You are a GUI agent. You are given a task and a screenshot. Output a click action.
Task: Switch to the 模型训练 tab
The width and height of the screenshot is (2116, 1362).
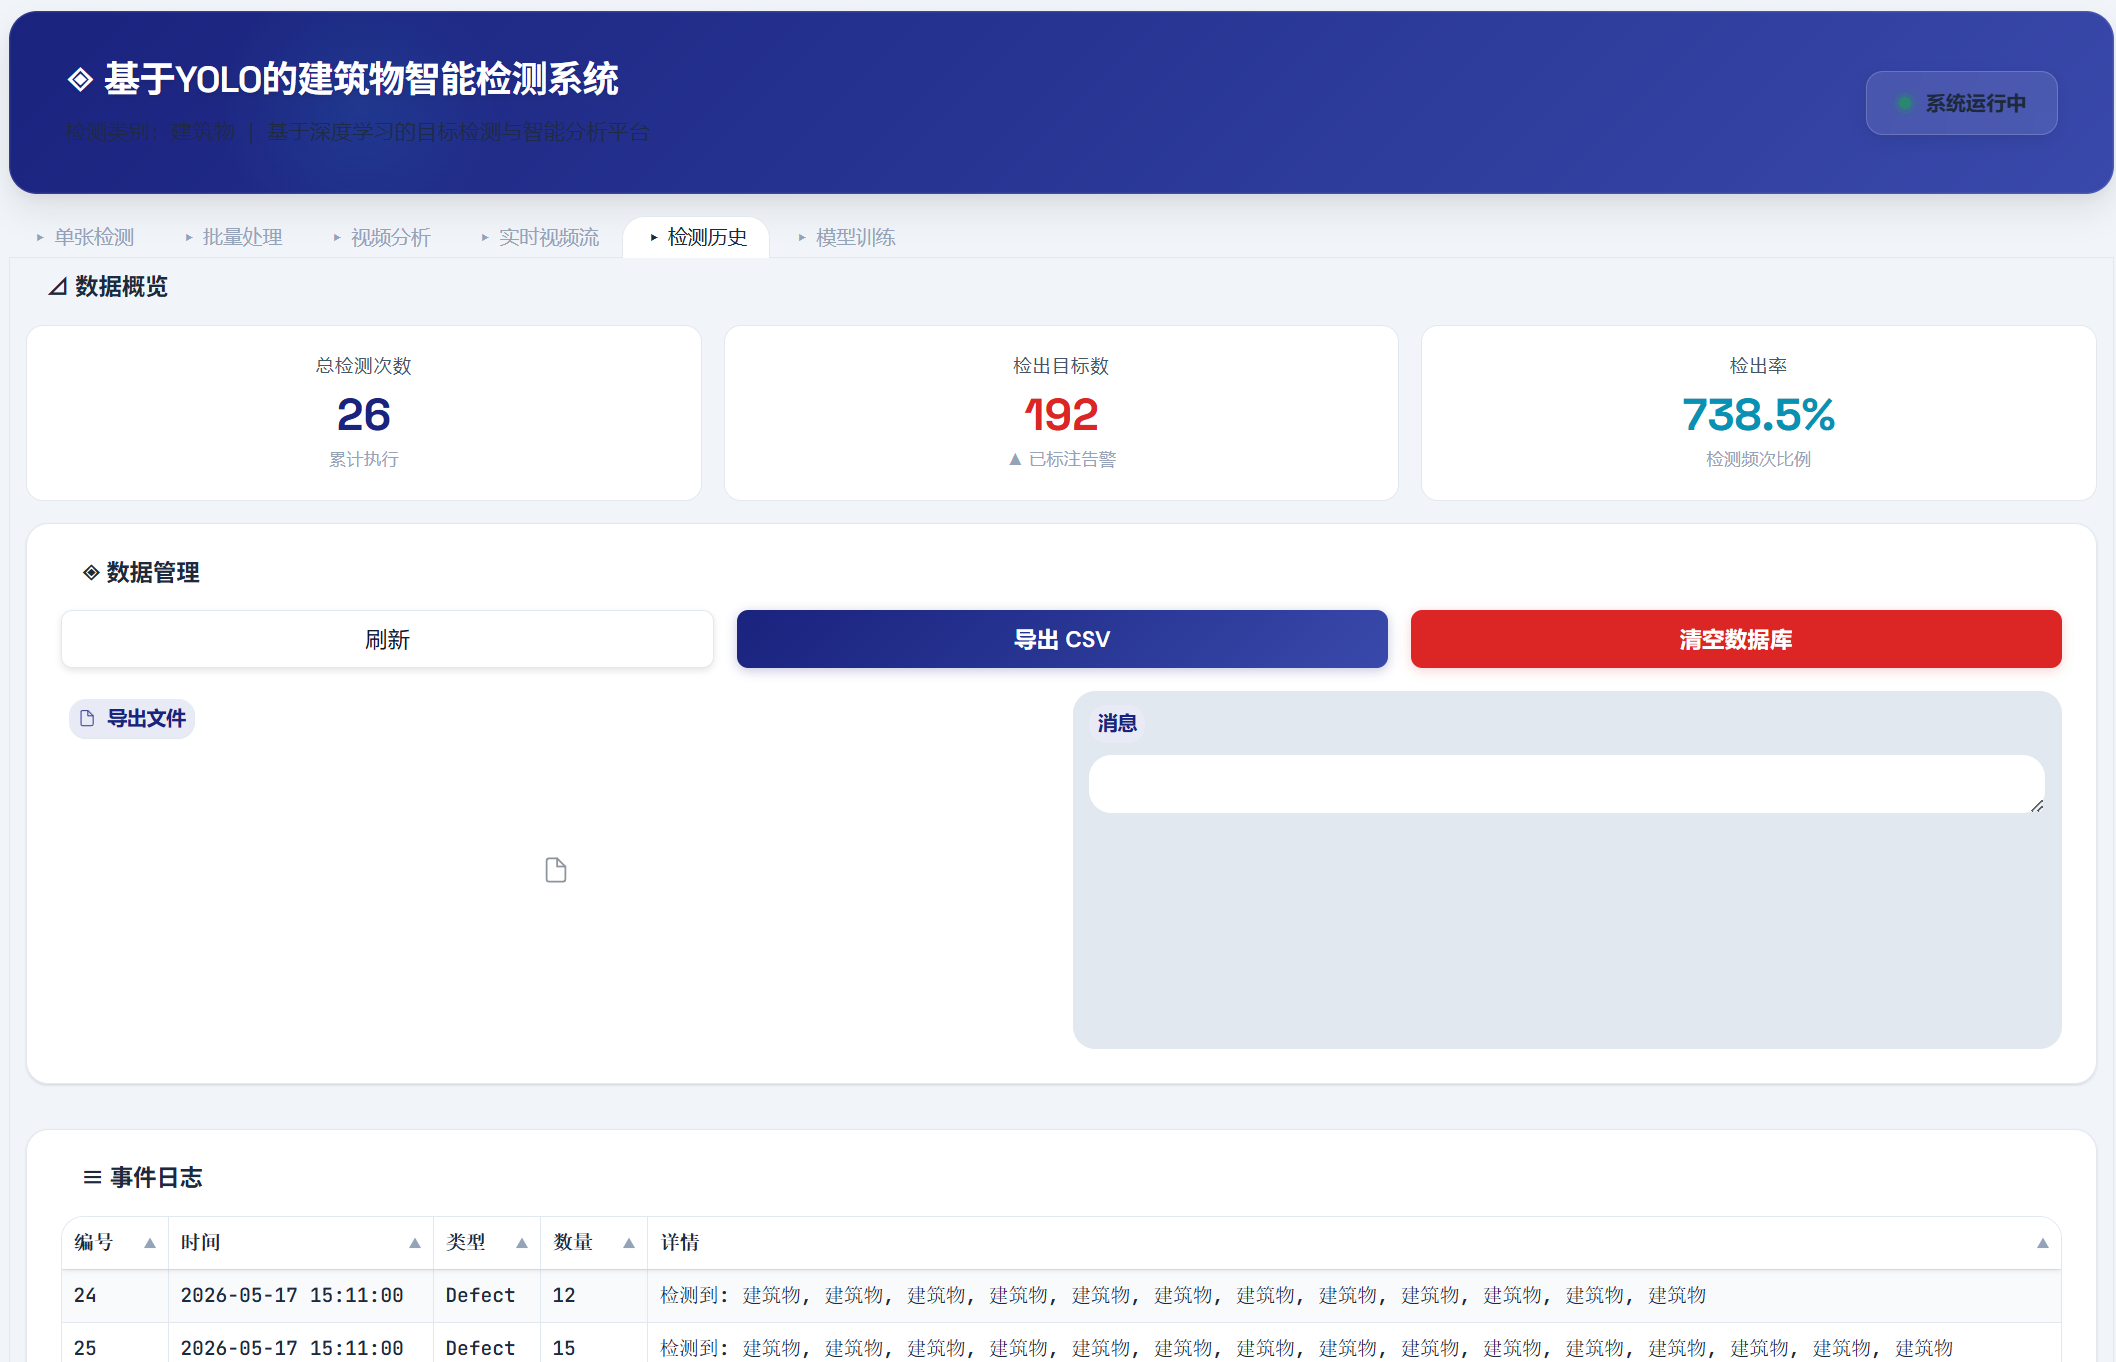click(x=847, y=237)
